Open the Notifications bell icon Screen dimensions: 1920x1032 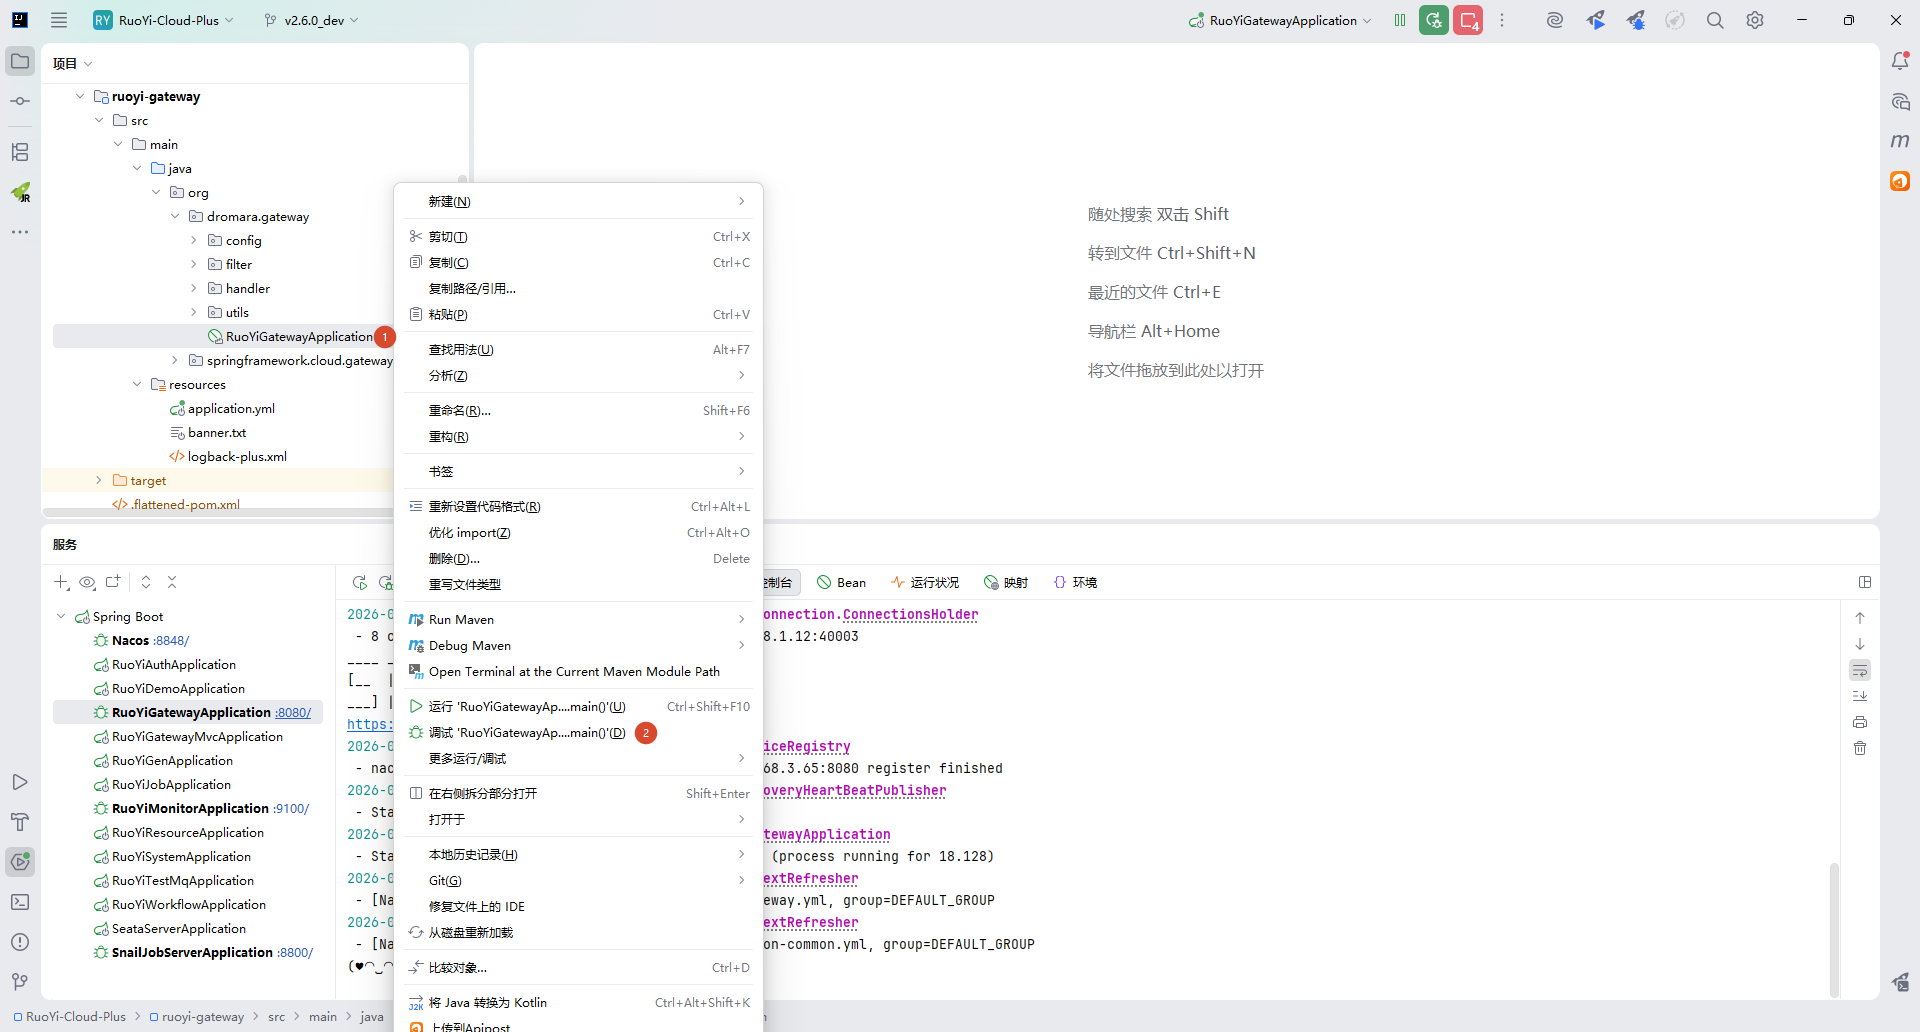tap(1900, 61)
